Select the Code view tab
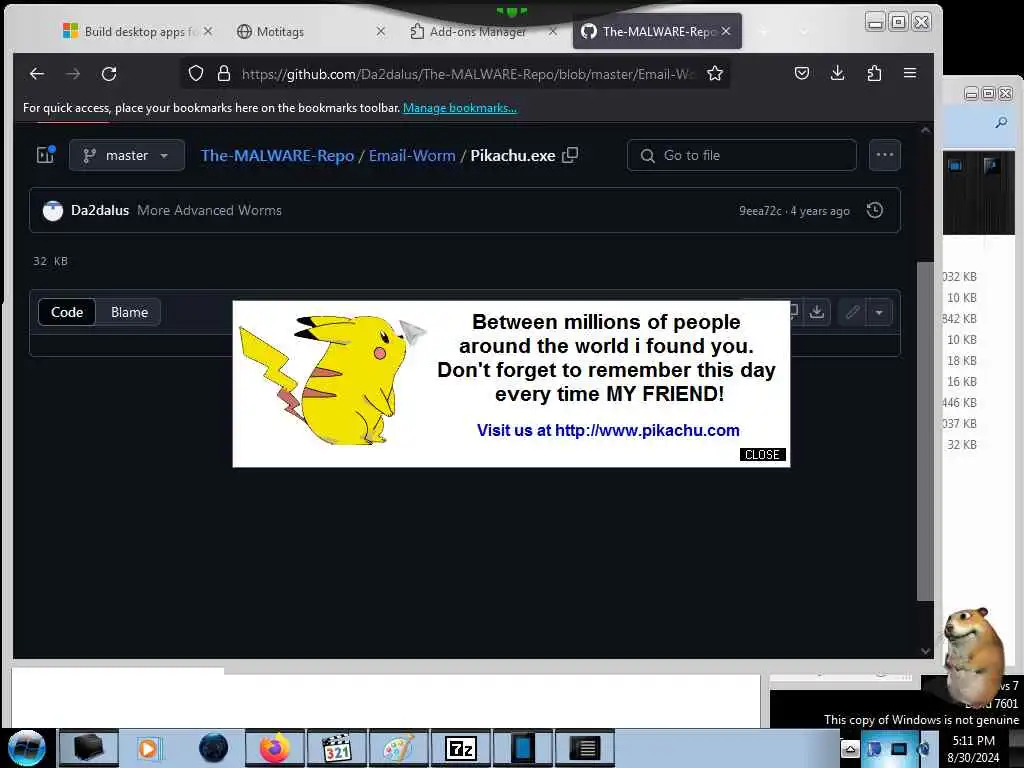 (x=67, y=312)
